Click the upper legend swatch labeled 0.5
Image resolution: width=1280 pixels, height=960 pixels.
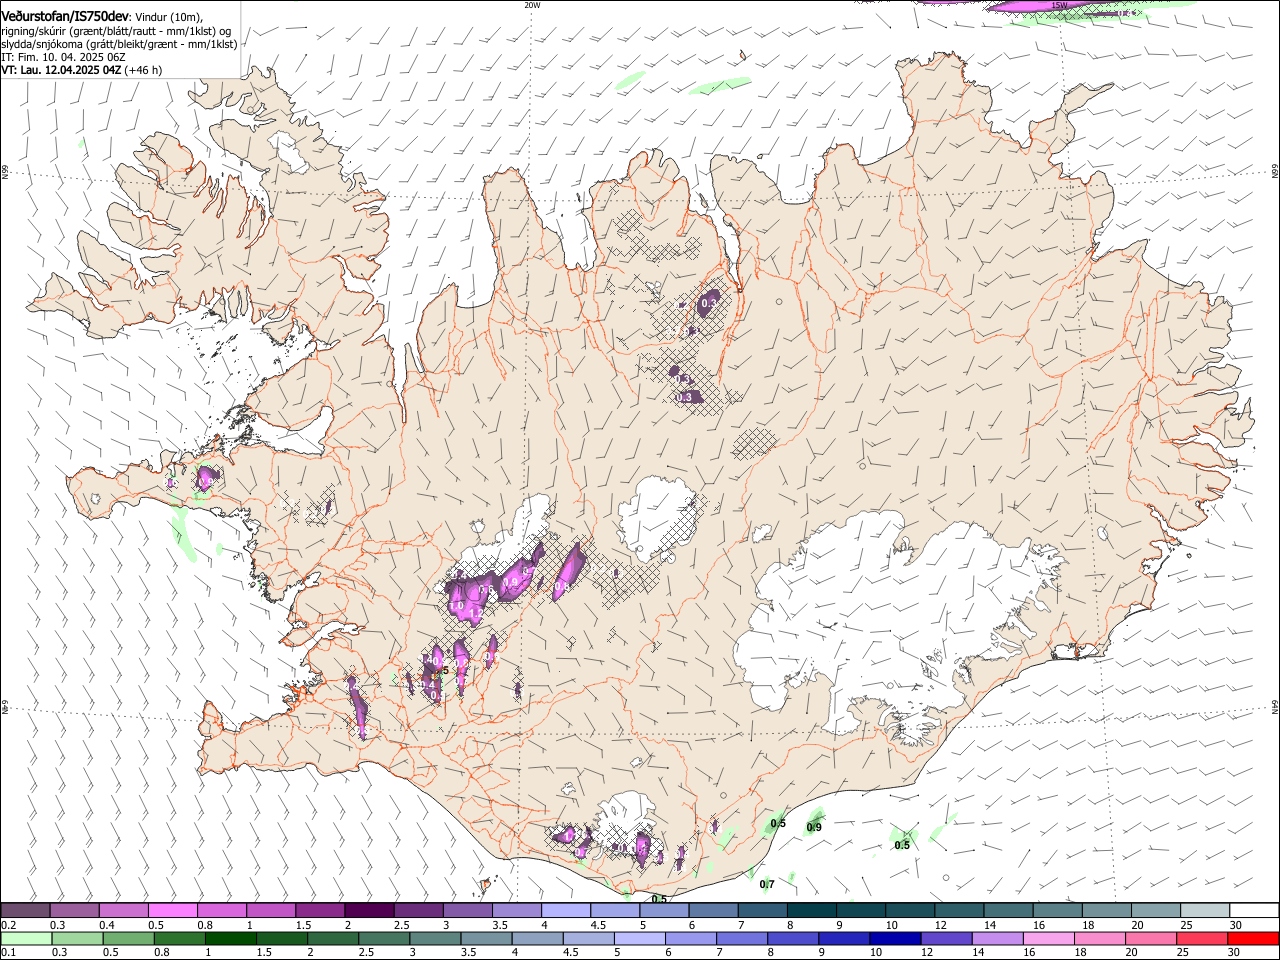(x=172, y=910)
